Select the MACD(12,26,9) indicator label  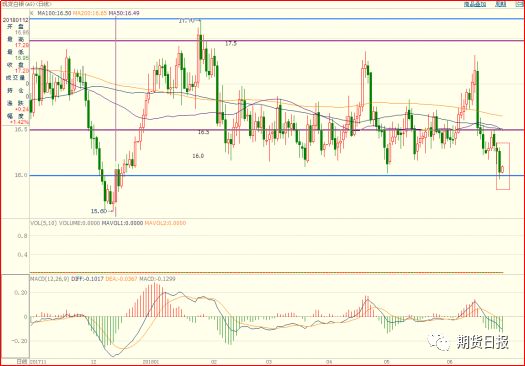point(49,279)
